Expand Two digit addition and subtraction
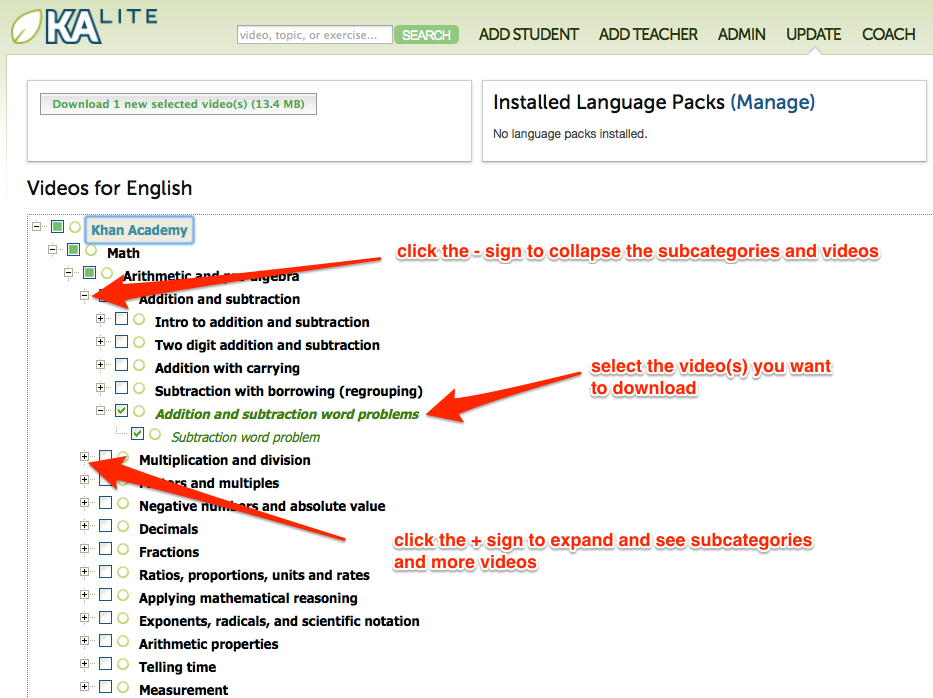933x698 pixels. pos(101,342)
